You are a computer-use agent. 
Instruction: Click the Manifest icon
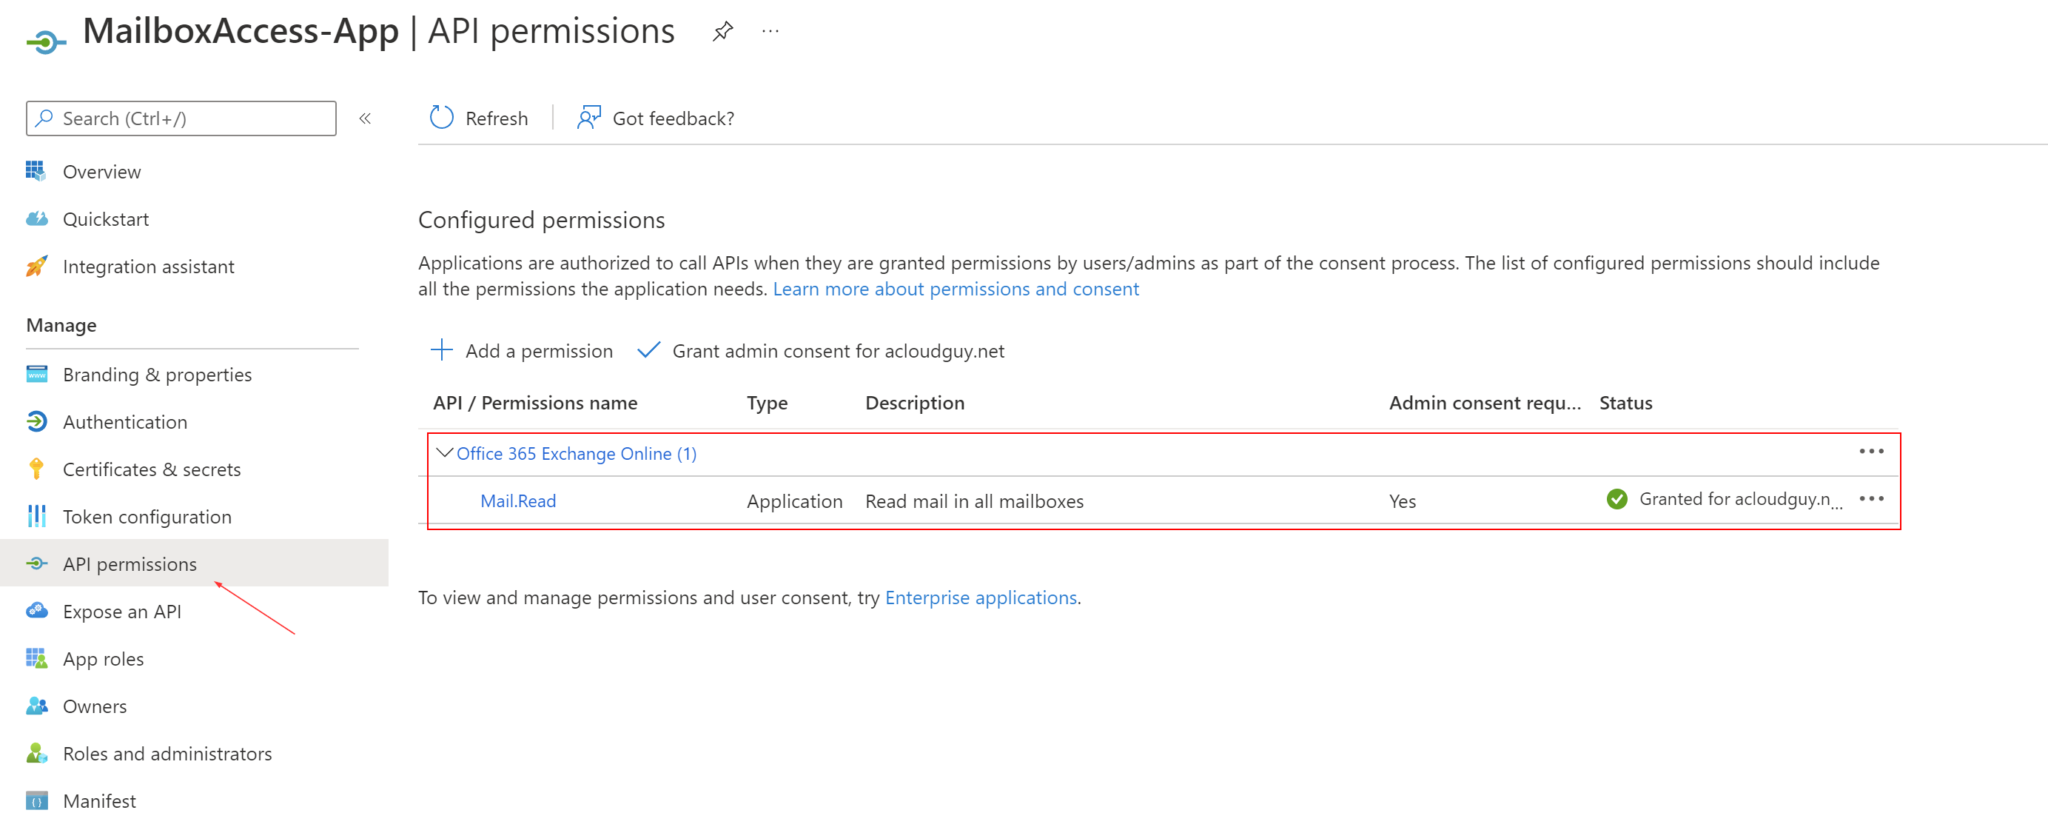pos(37,801)
